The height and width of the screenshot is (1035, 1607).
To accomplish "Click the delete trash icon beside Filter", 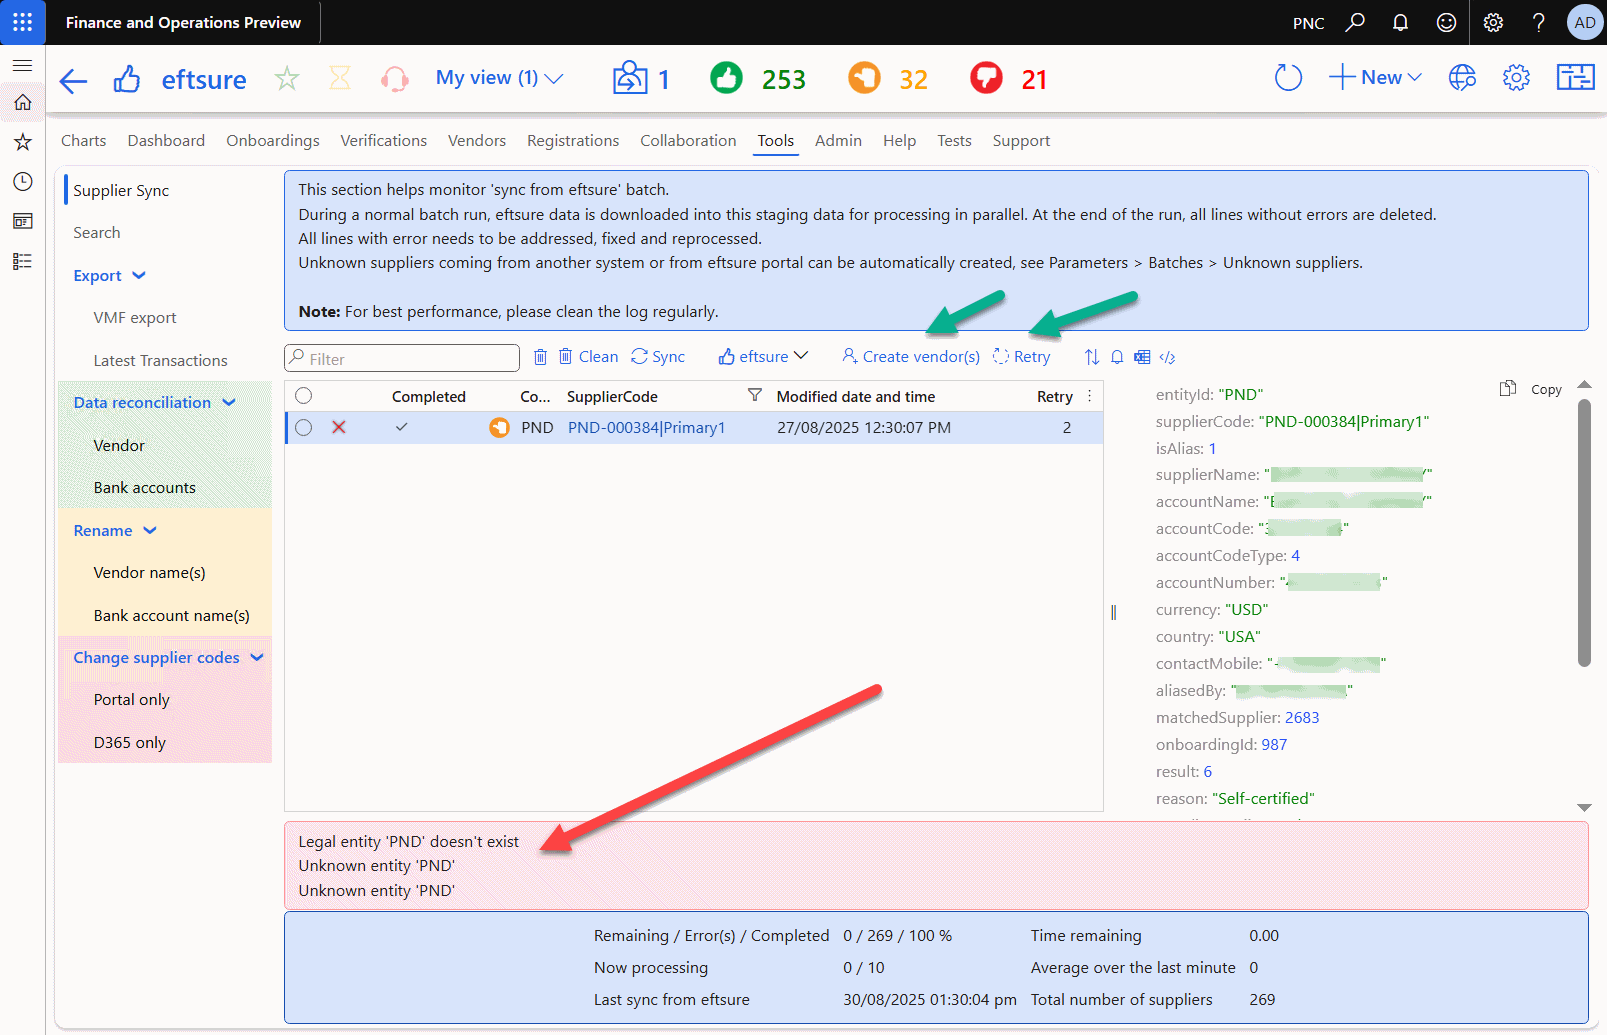I will [540, 357].
